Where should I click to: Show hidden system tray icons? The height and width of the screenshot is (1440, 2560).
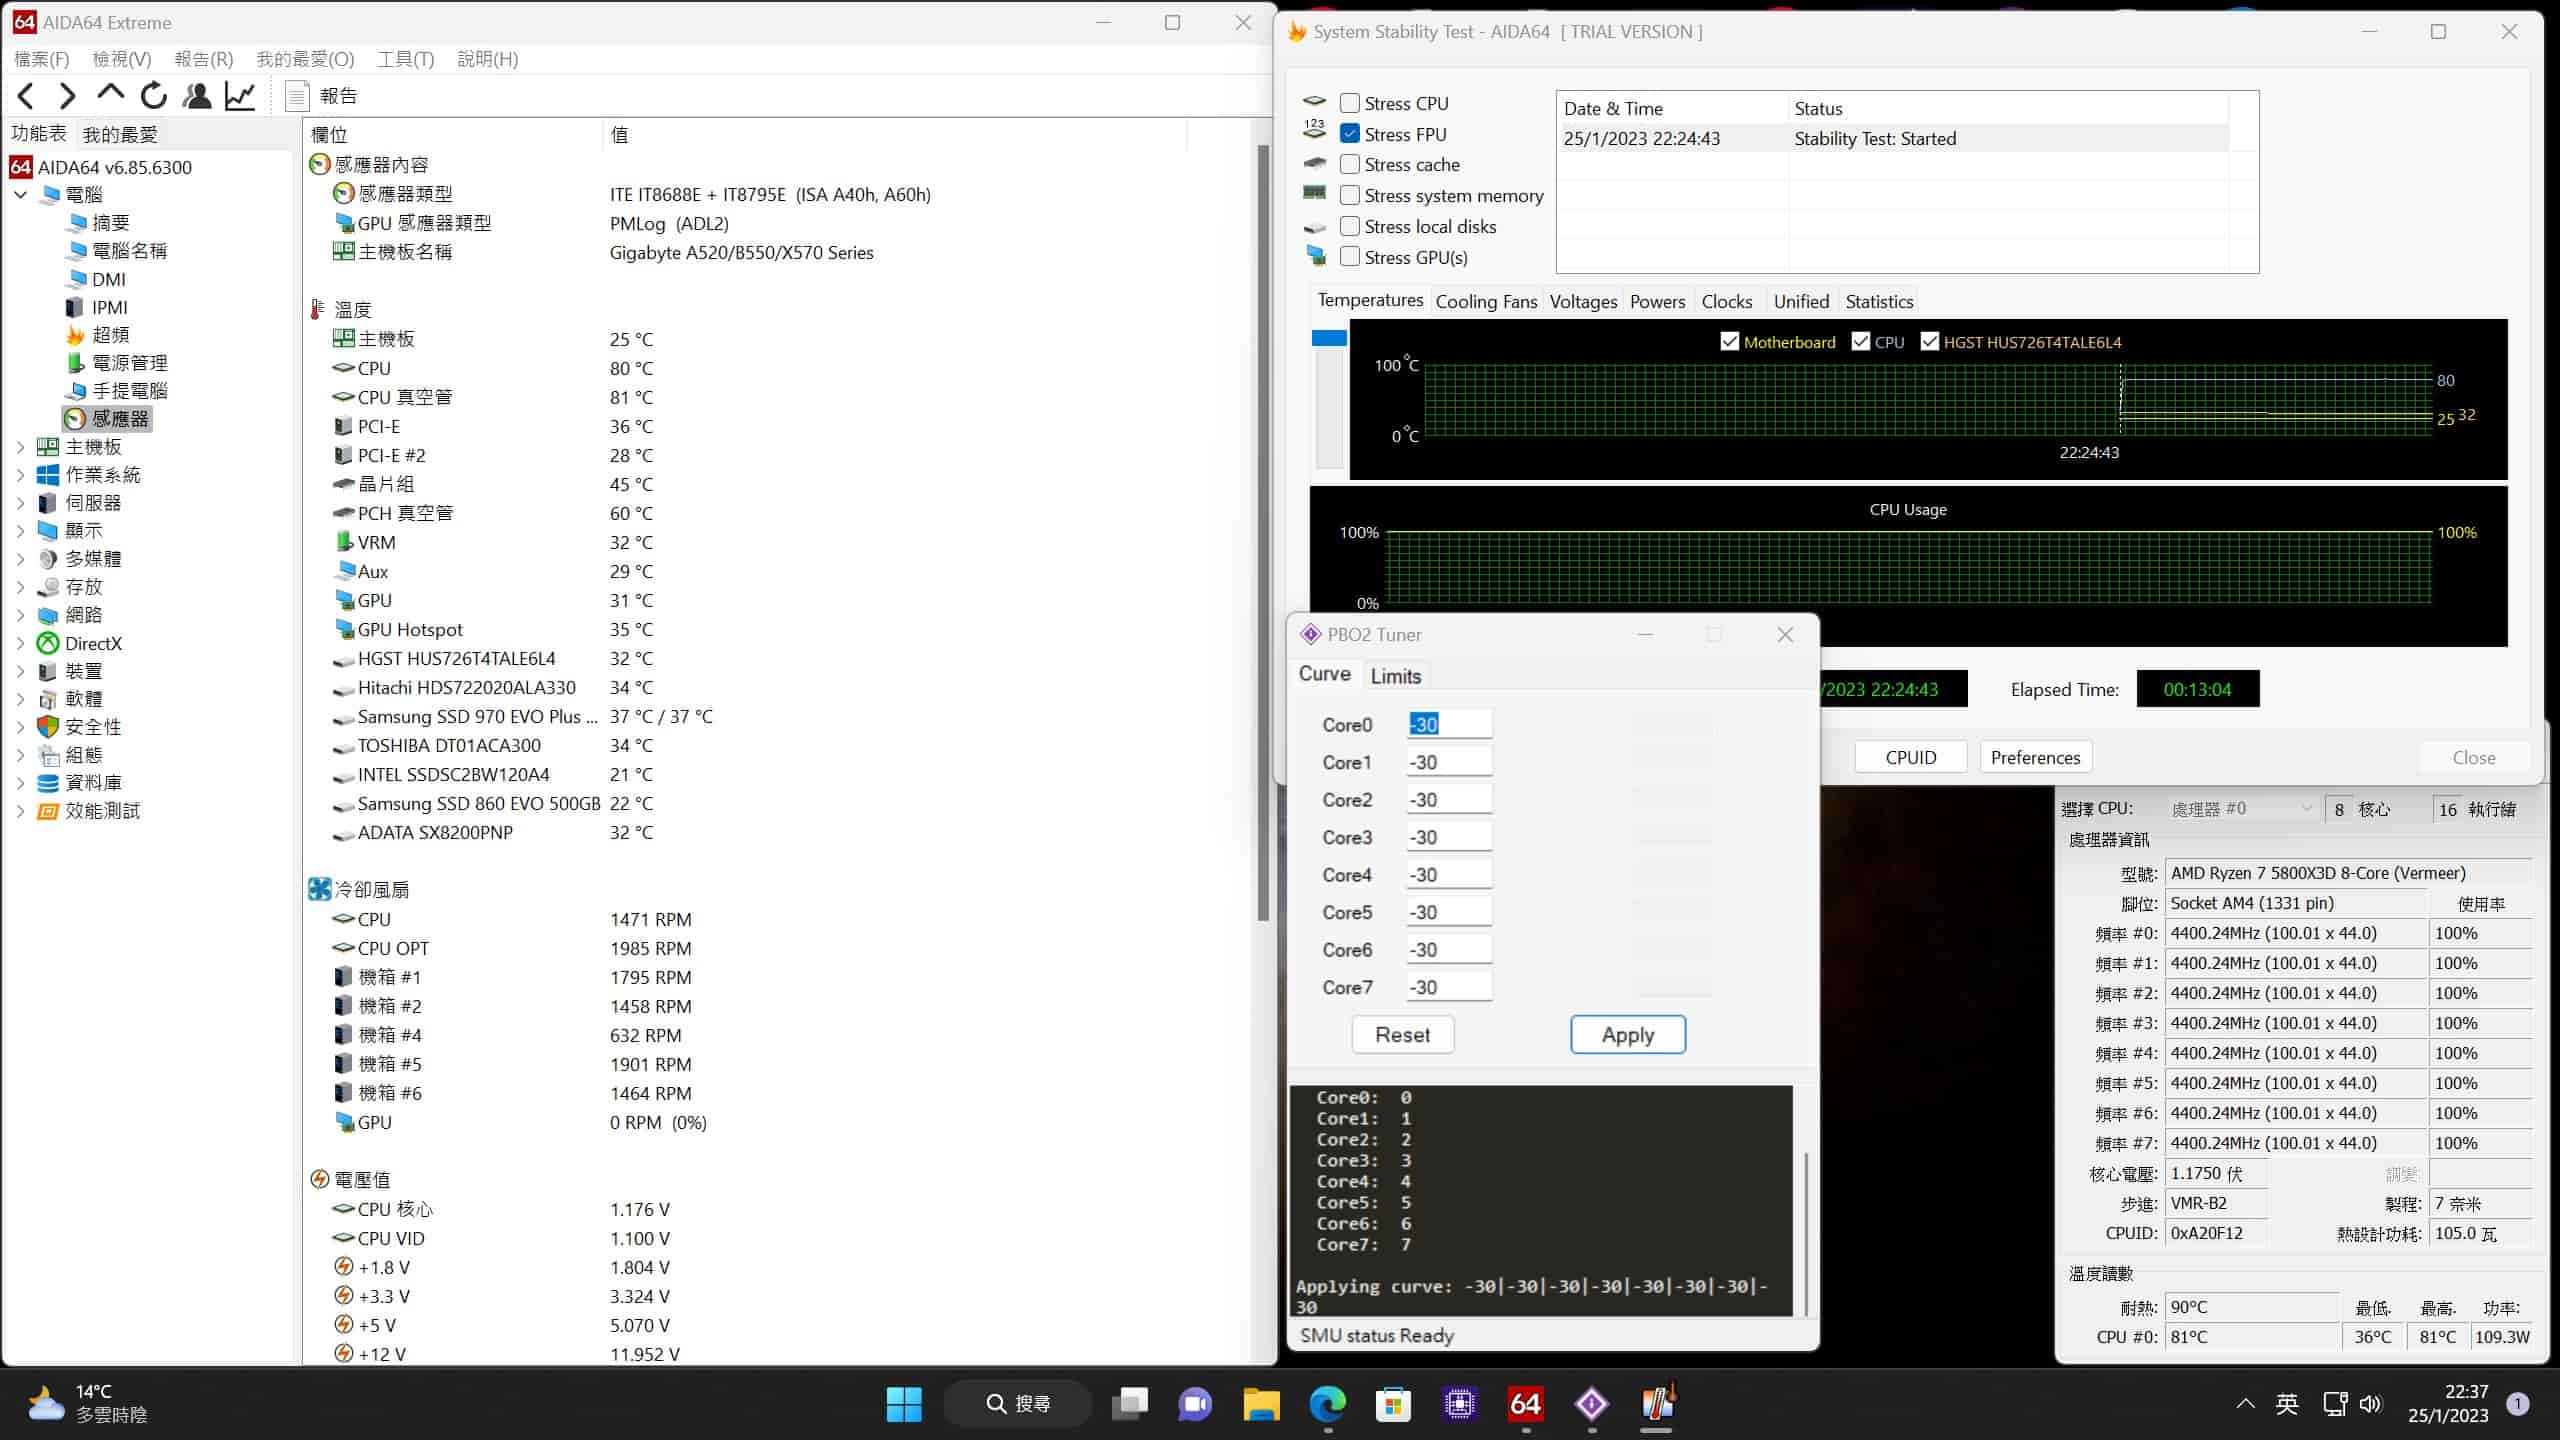click(x=2245, y=1404)
